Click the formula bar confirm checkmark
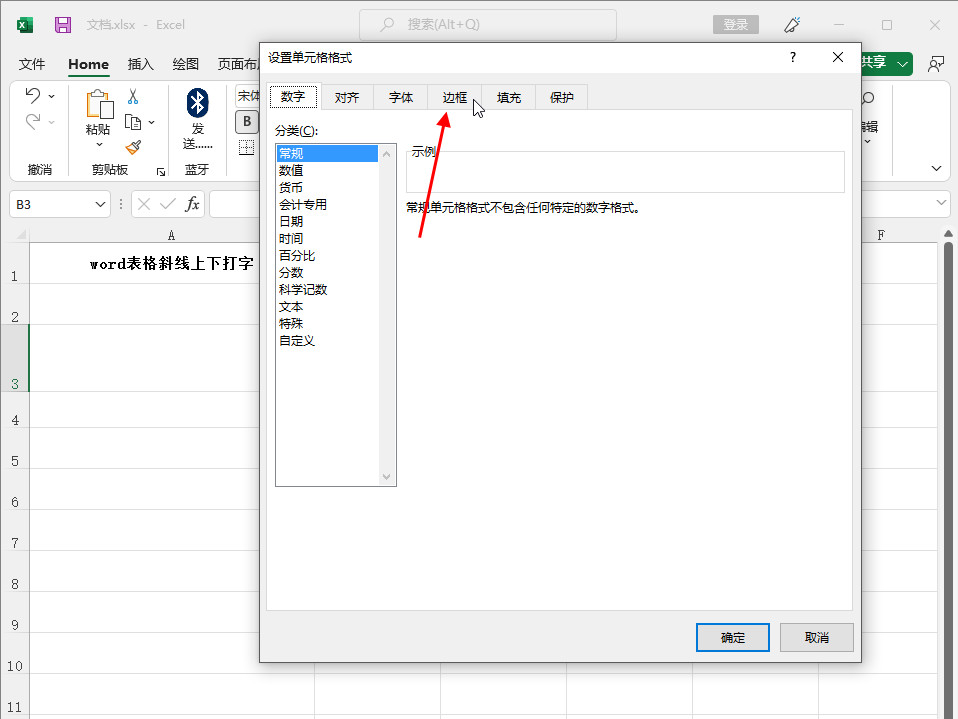The width and height of the screenshot is (958, 719). pyautogui.click(x=167, y=204)
